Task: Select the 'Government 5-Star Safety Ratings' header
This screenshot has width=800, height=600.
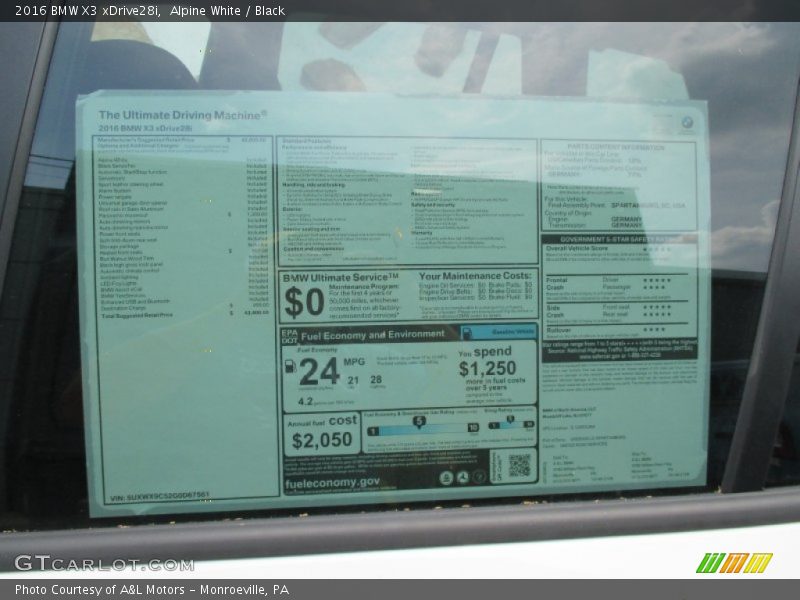Action: click(x=620, y=239)
